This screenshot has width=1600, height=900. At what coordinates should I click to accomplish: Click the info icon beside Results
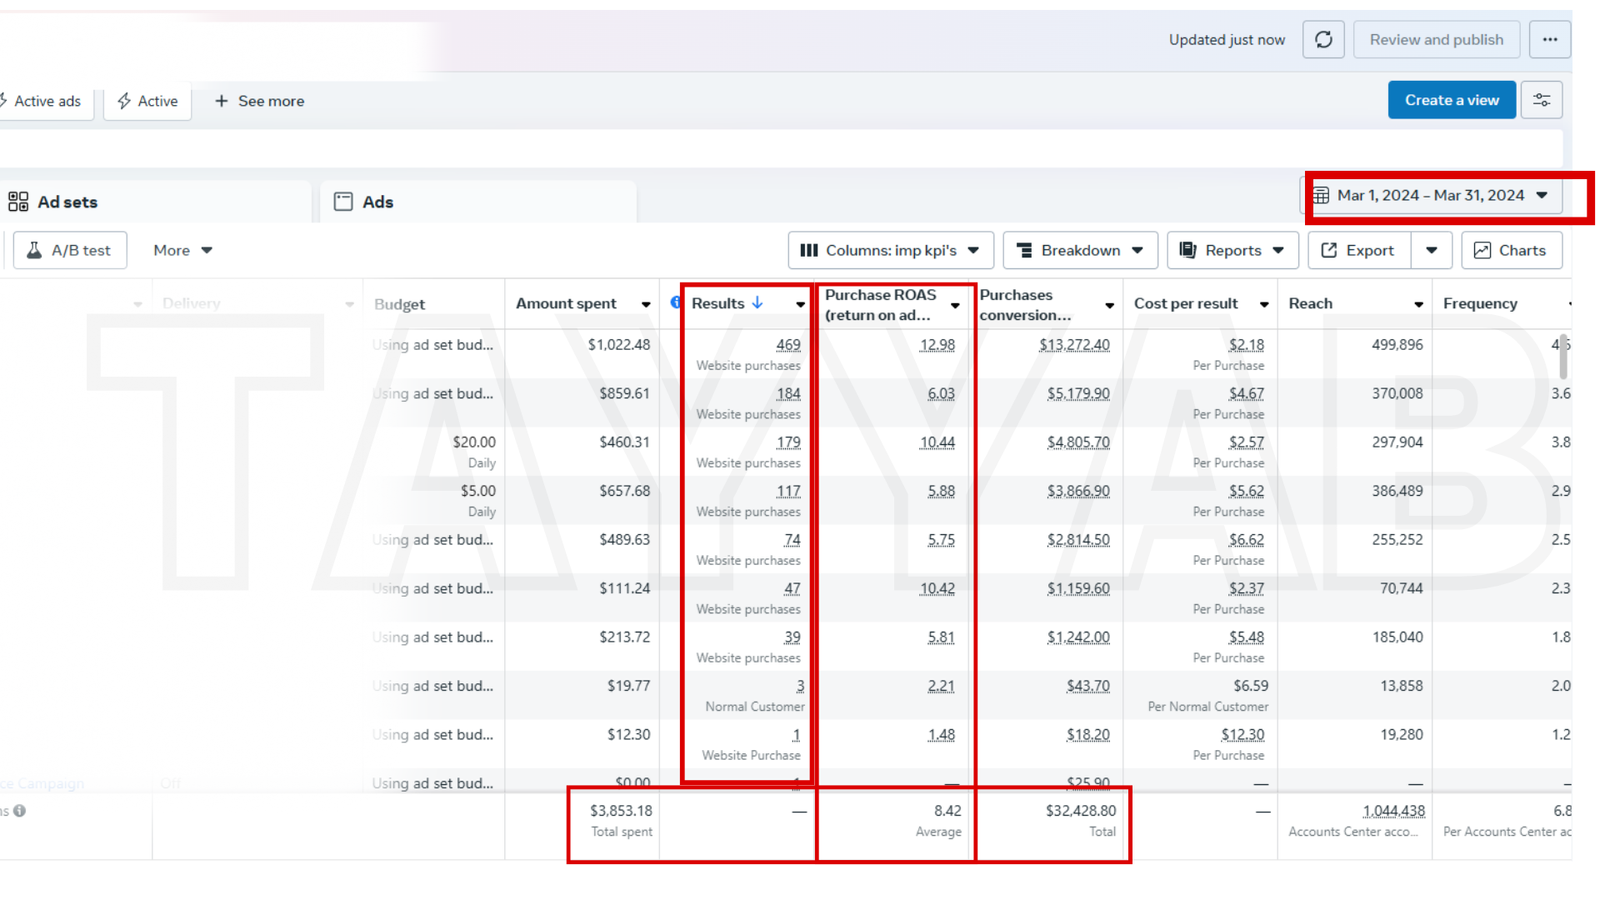[x=677, y=303]
